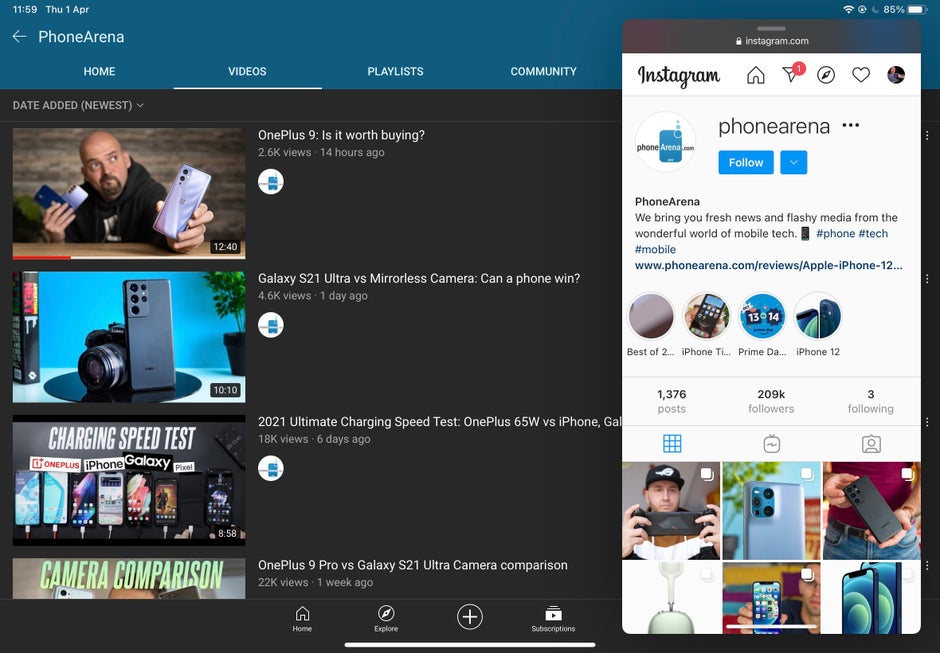Tap the back arrow beside PhoneArena
The width and height of the screenshot is (940, 653).
(x=19, y=37)
